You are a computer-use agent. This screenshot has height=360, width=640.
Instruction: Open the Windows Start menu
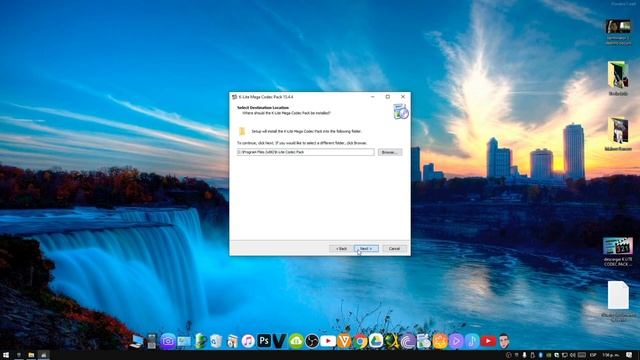pos(6,355)
